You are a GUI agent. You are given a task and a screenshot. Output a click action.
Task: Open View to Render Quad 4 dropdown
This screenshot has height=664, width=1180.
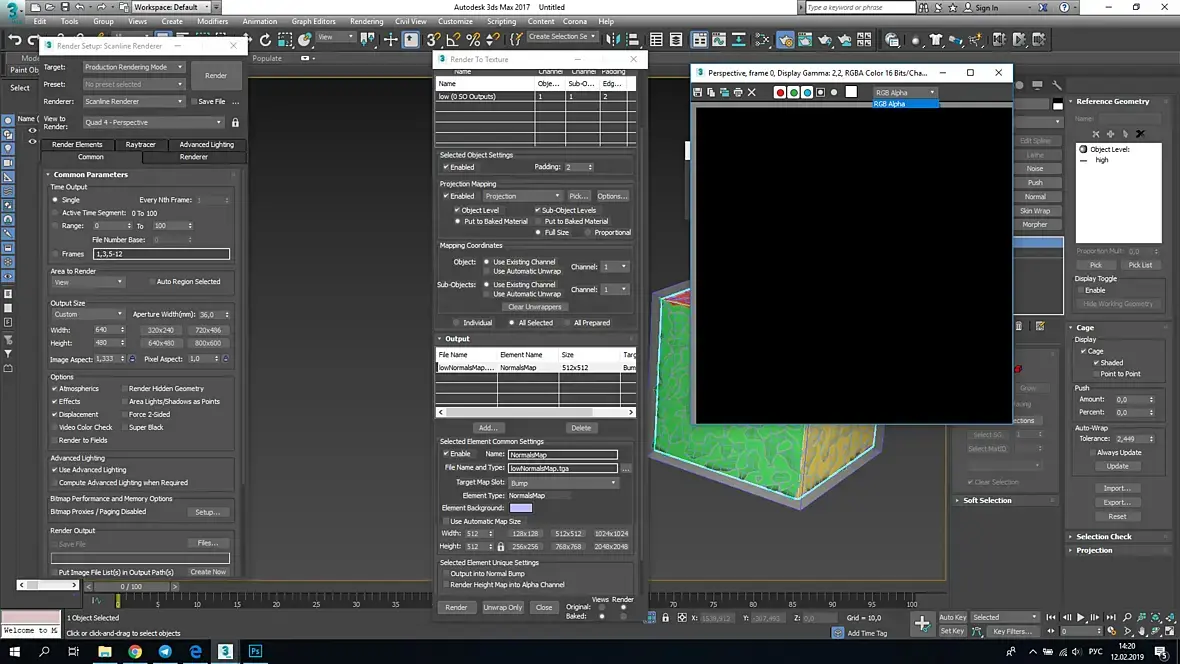pos(153,123)
